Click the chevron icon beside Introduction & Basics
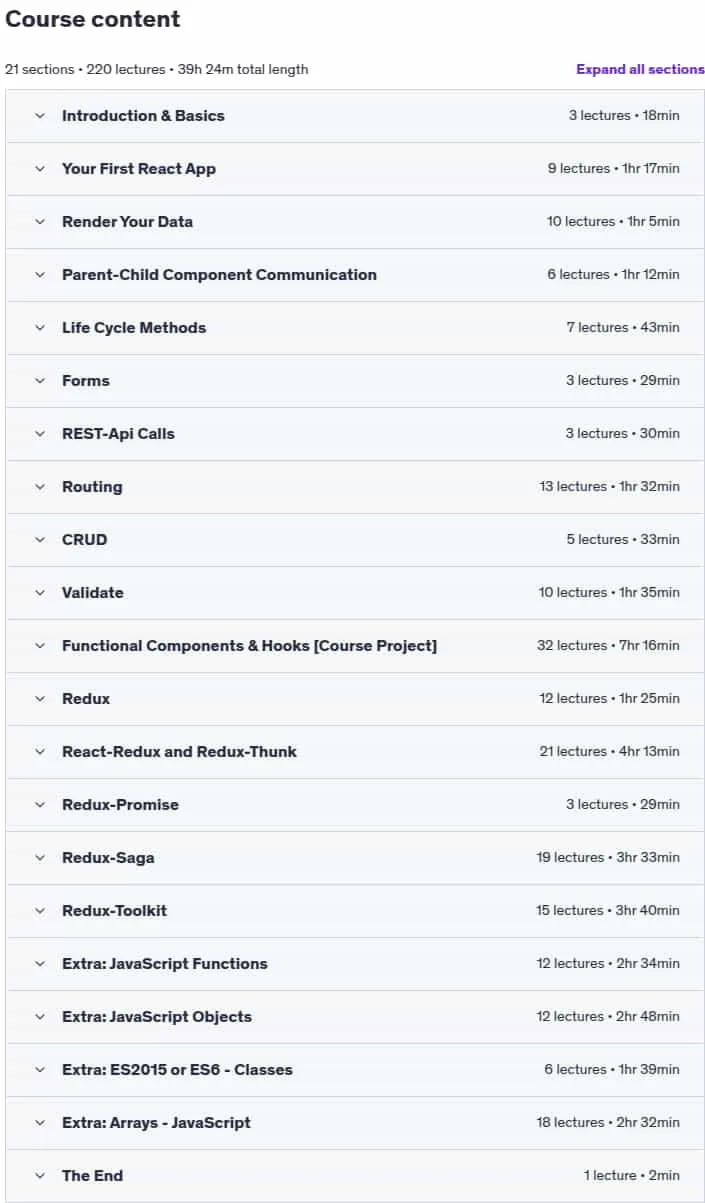This screenshot has width=705, height=1203. point(40,116)
